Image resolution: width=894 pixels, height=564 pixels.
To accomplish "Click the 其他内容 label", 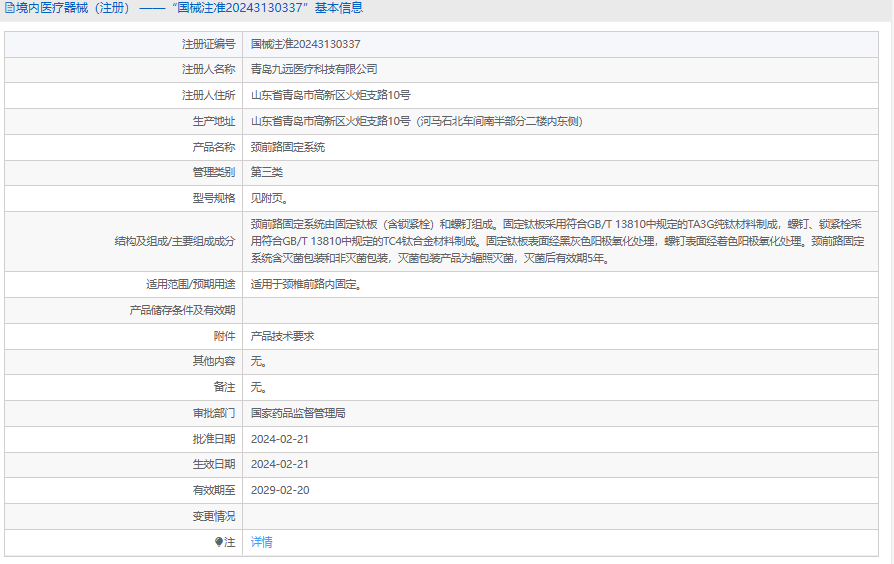I will [214, 361].
